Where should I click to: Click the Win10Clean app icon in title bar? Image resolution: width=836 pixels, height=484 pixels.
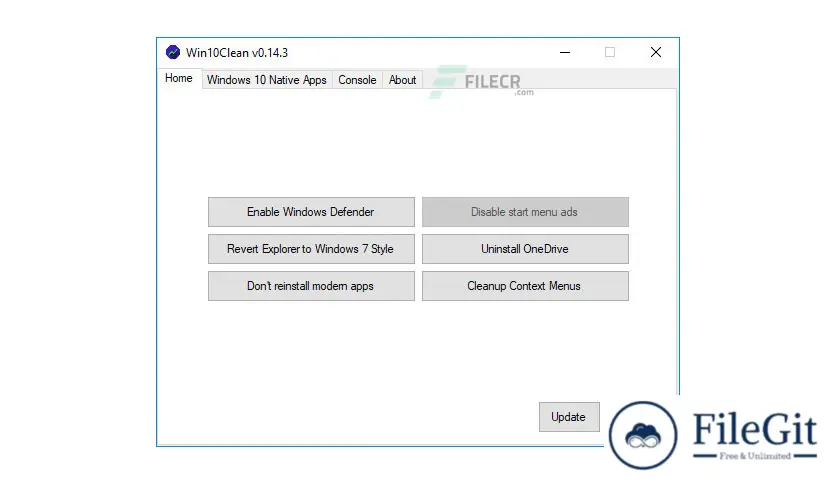pyautogui.click(x=173, y=52)
